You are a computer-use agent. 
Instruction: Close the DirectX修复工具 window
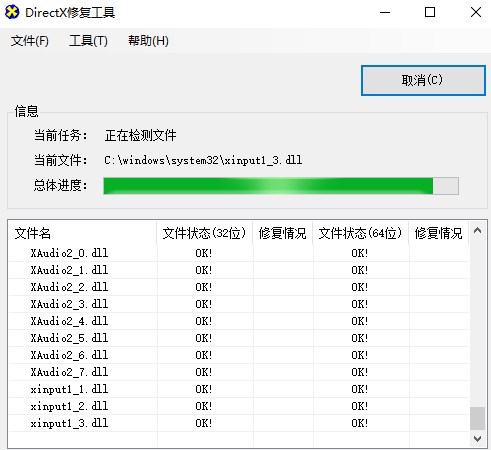click(x=476, y=13)
